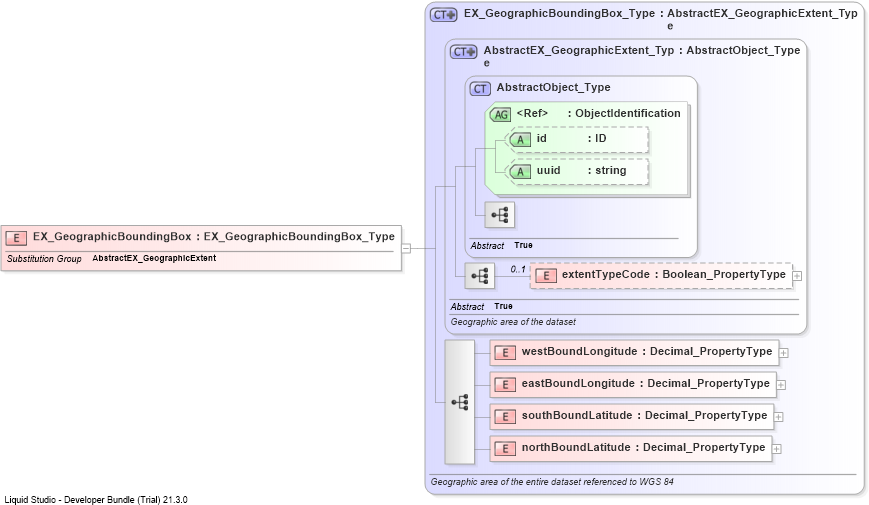This screenshot has height=505, width=869.
Task: Expand the northBoundLatitude element
Action: pos(776,448)
